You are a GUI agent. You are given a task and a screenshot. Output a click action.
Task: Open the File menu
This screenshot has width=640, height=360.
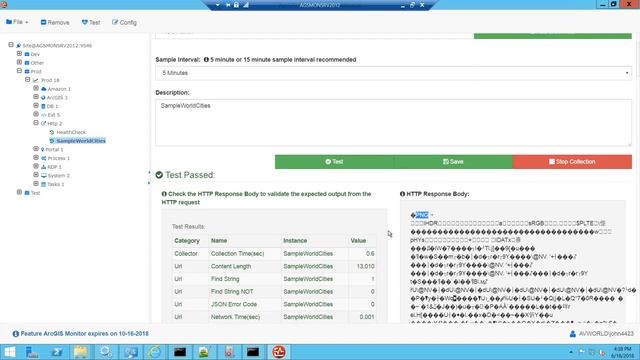[17, 22]
